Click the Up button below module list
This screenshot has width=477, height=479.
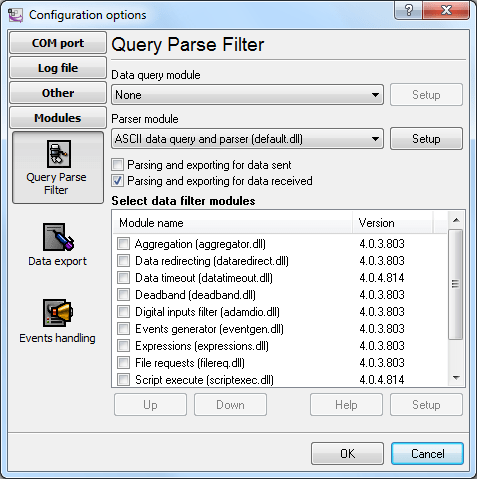pyautogui.click(x=150, y=405)
